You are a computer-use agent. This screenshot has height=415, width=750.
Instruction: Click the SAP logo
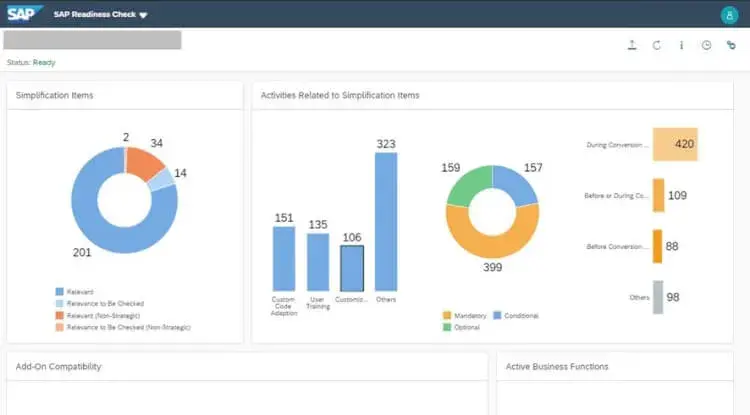tap(21, 14)
